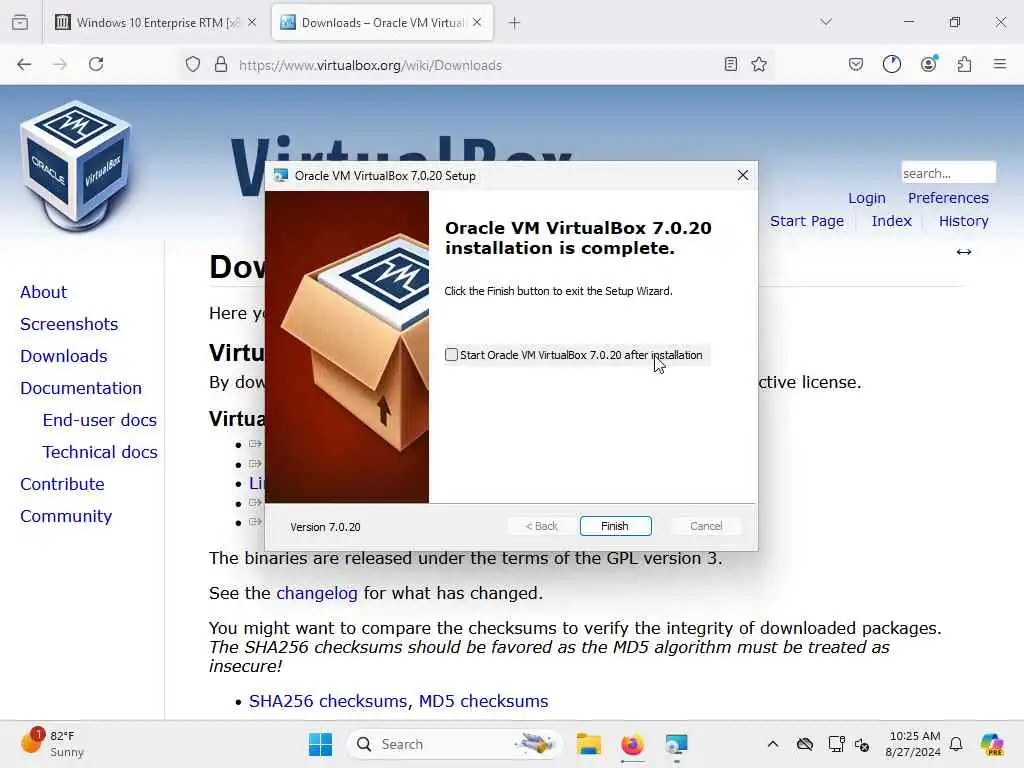Bookmark this page with the star icon
Image resolution: width=1024 pixels, height=768 pixels.
[x=759, y=64]
